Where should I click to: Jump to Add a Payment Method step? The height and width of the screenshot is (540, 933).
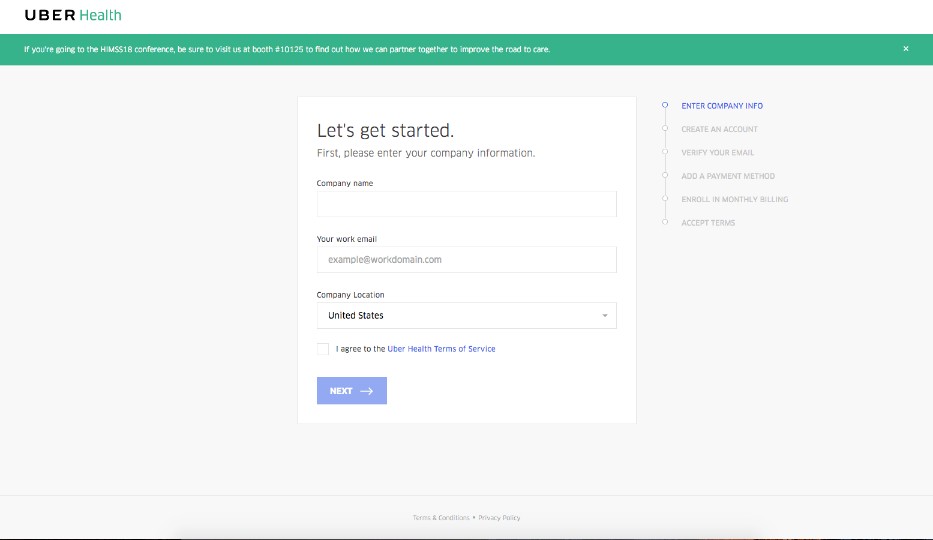727,176
